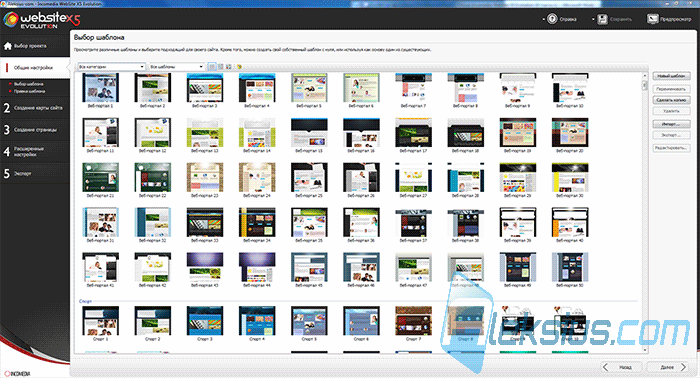Click the back arrow chevron icon
The height and width of the screenshot is (378, 700).
[x=605, y=367]
